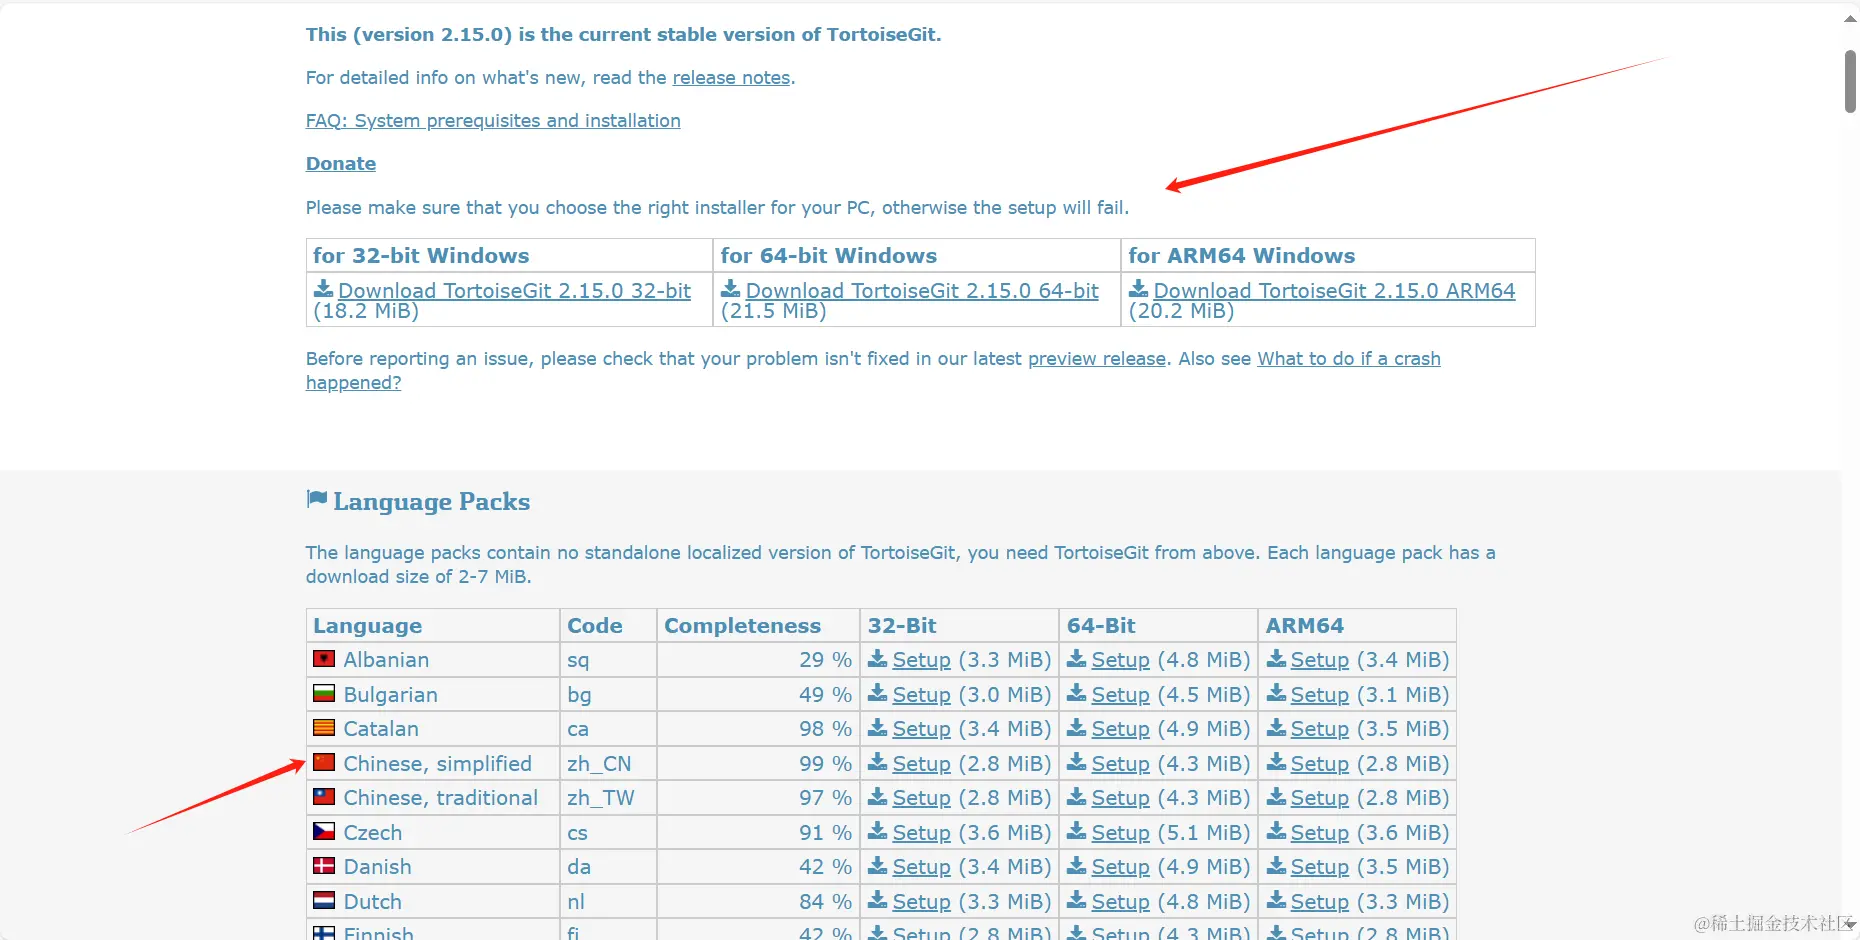Select the 'Chinese, simplified' language name
1860x940 pixels.
click(437, 764)
